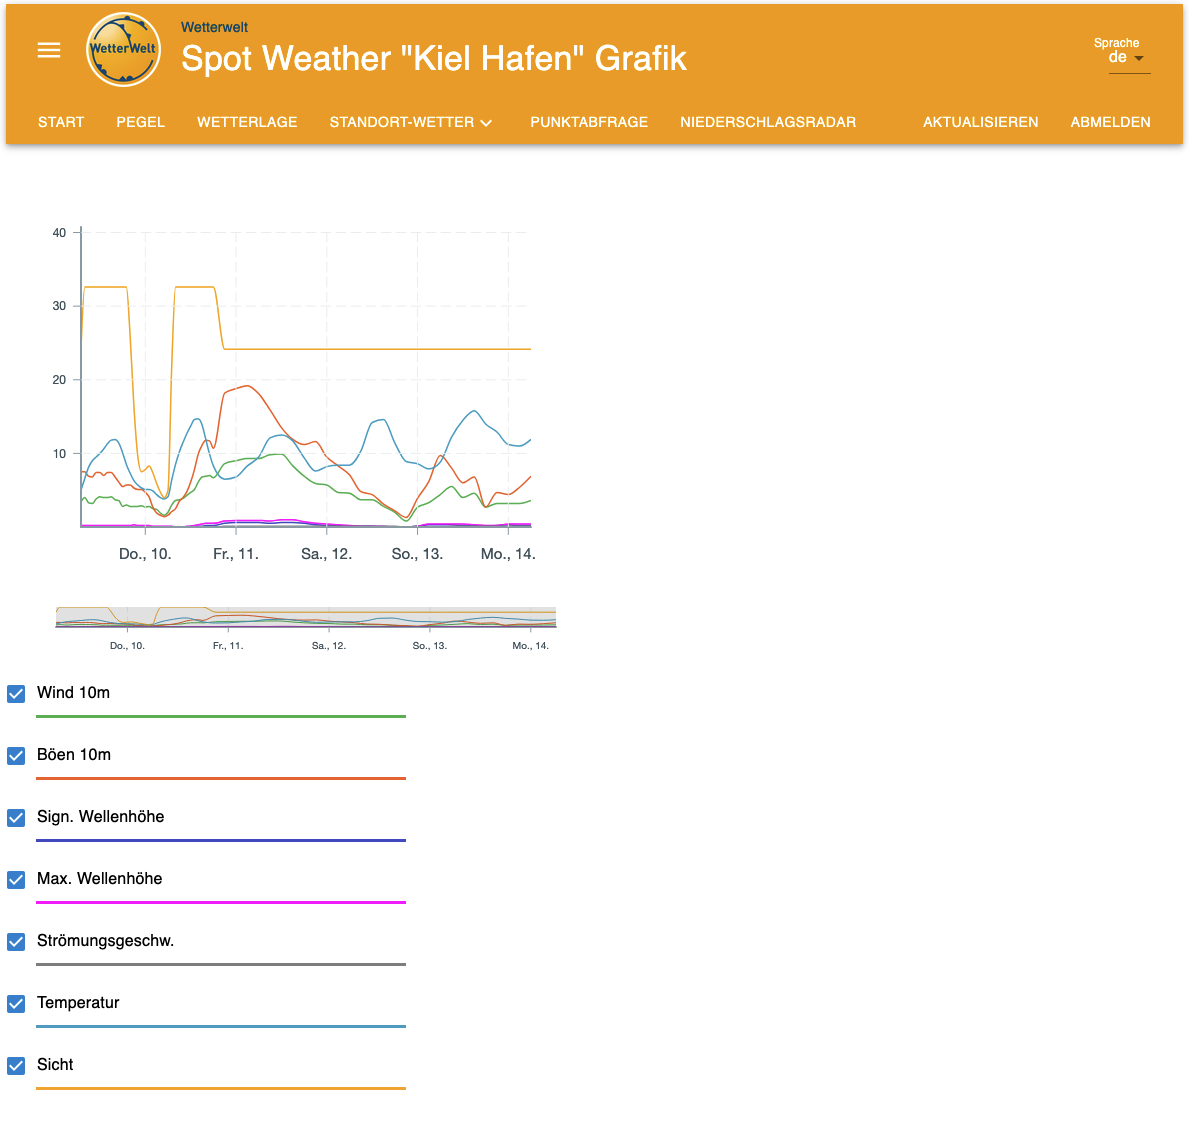Toggle the Temperatur checkbox
Viewport: 1189px width, 1122px height.
tap(16, 1003)
